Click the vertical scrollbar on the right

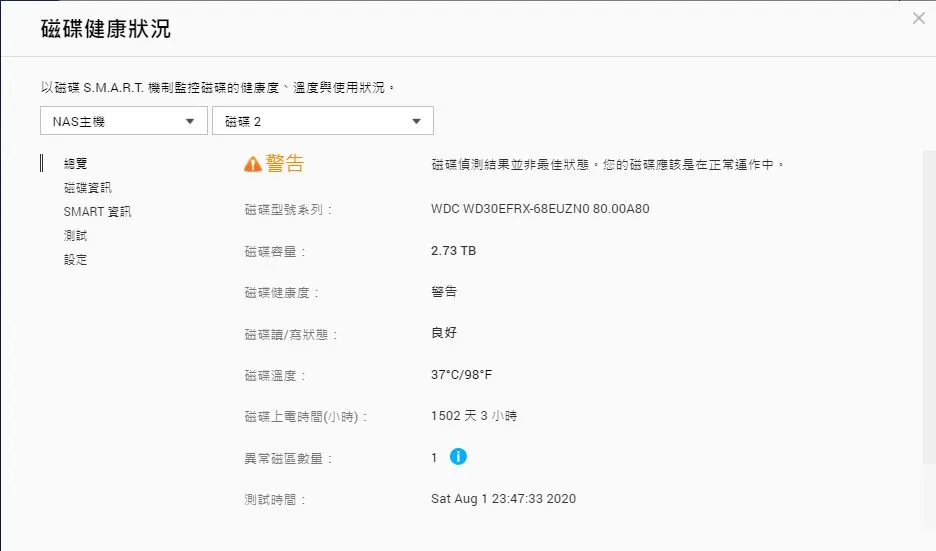point(929,307)
